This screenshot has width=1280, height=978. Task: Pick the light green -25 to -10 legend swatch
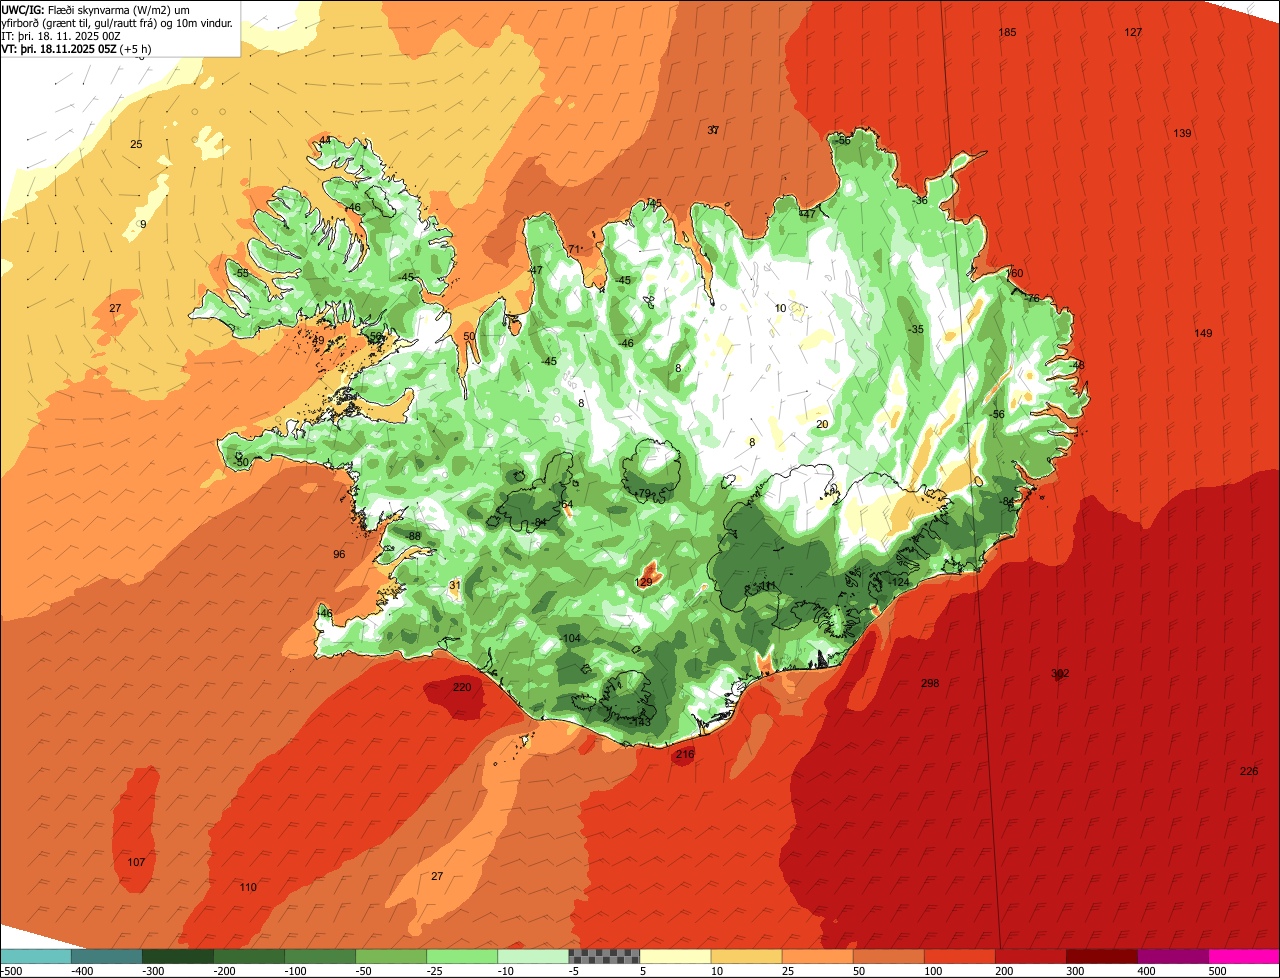pyautogui.click(x=462, y=956)
